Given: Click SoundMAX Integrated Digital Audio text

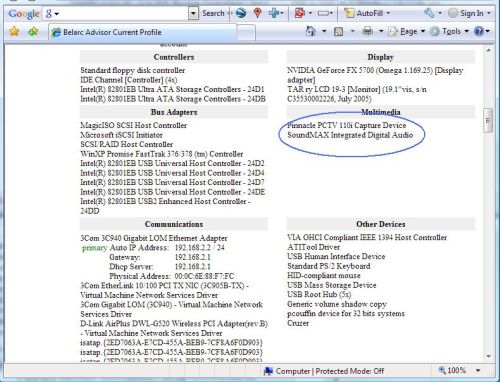Looking at the screenshot, I should point(350,135).
